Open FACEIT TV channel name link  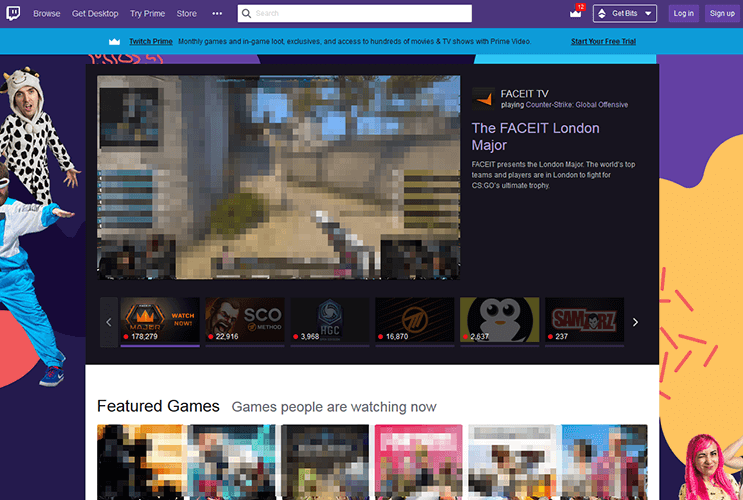click(x=525, y=94)
